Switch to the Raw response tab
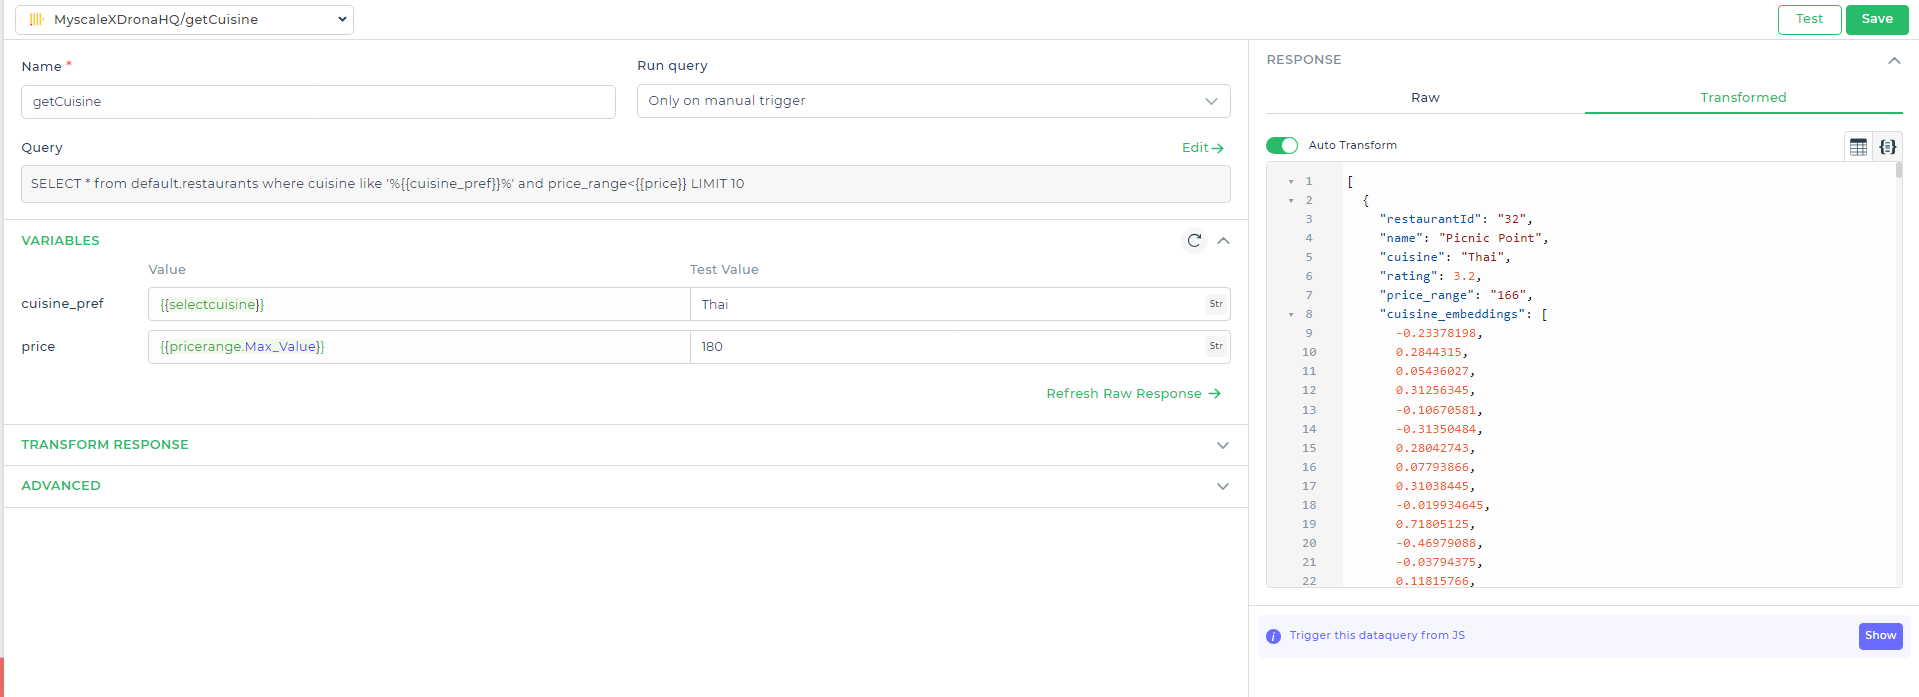This screenshot has height=697, width=1919. pyautogui.click(x=1425, y=98)
